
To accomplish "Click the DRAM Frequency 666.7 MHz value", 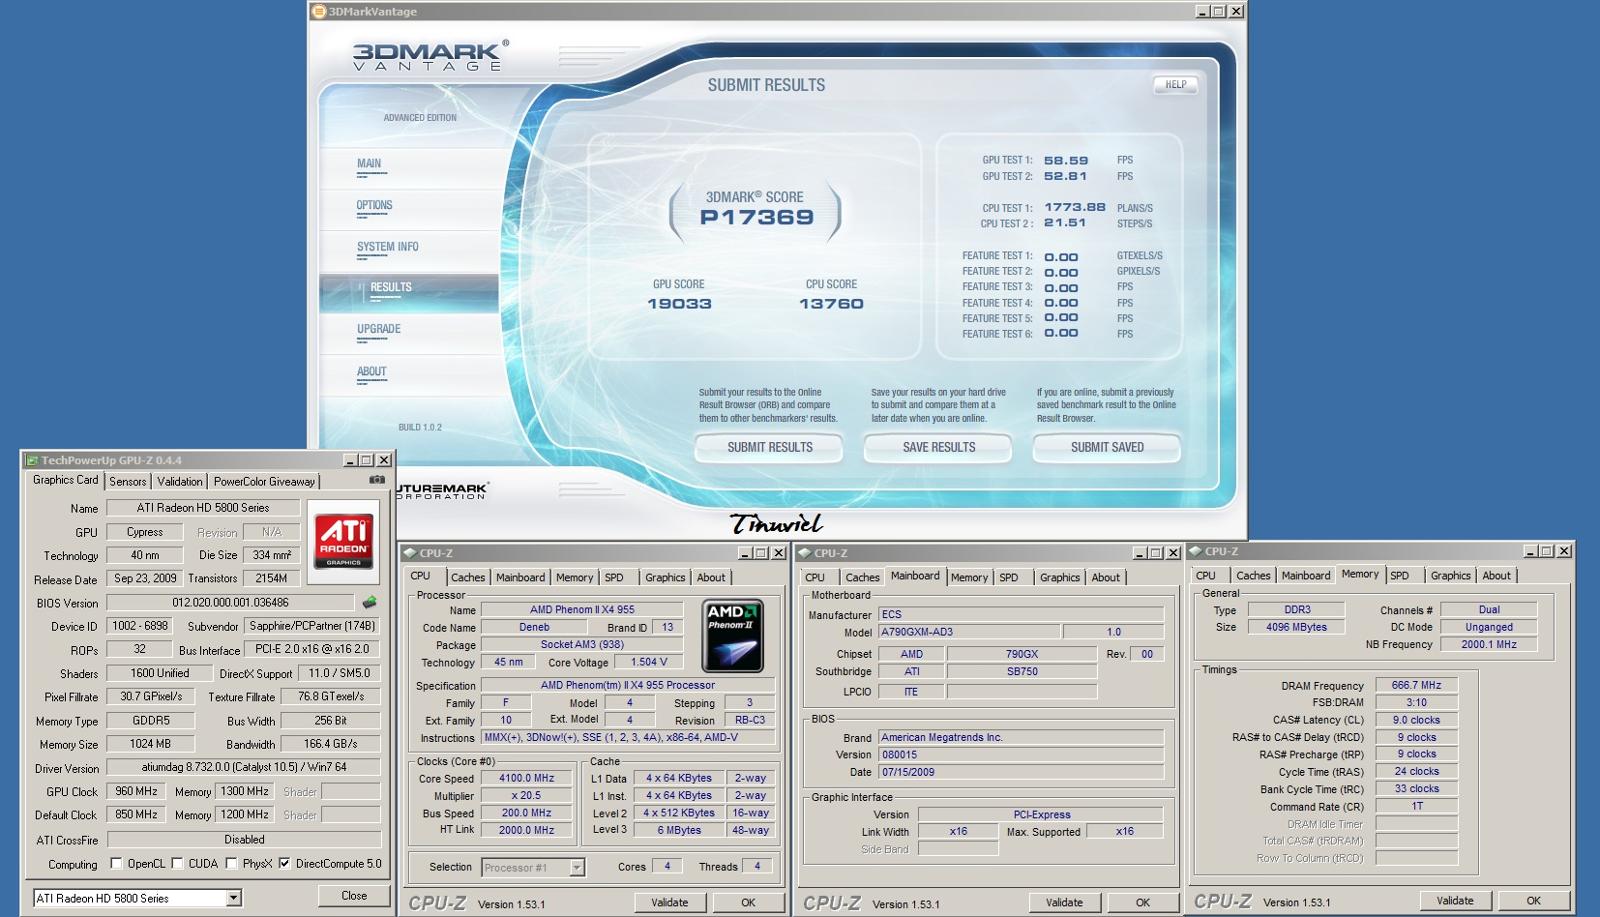I will click(x=1416, y=685).
